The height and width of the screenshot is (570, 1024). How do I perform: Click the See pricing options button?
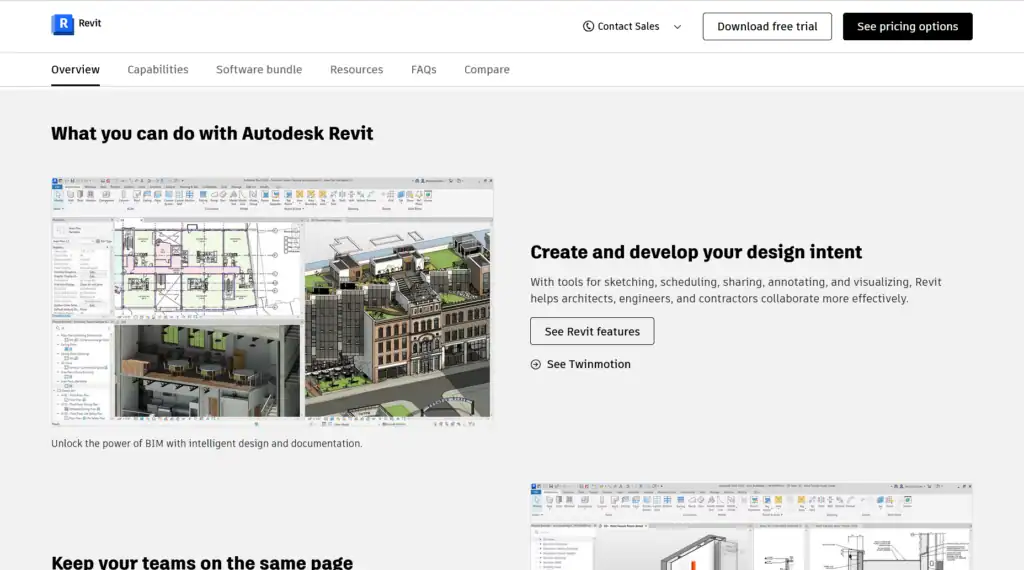[907, 27]
